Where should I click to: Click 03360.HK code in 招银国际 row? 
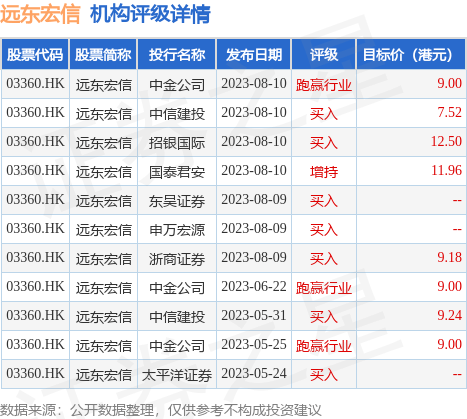click(35, 141)
